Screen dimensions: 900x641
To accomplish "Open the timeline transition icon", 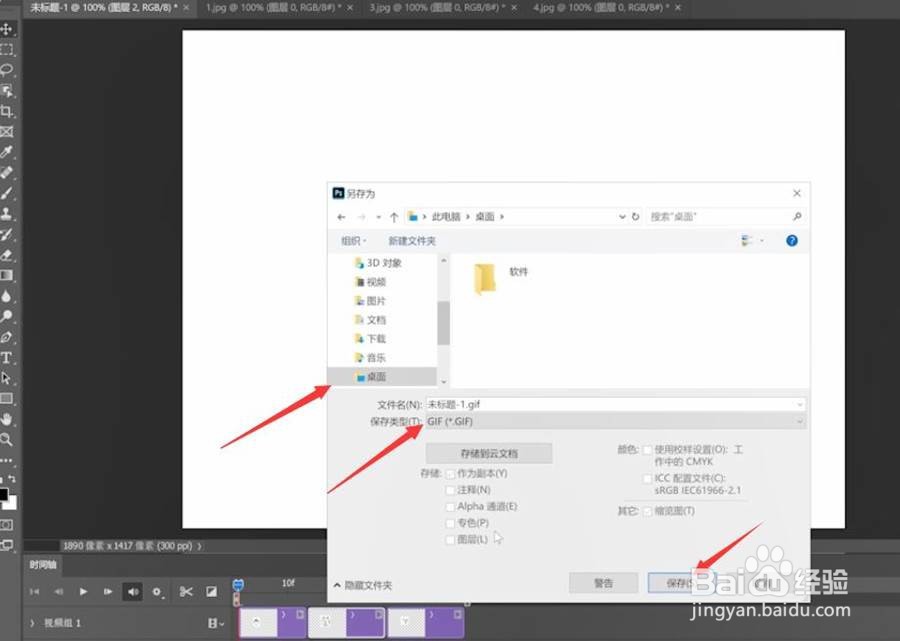I will click(x=212, y=592).
